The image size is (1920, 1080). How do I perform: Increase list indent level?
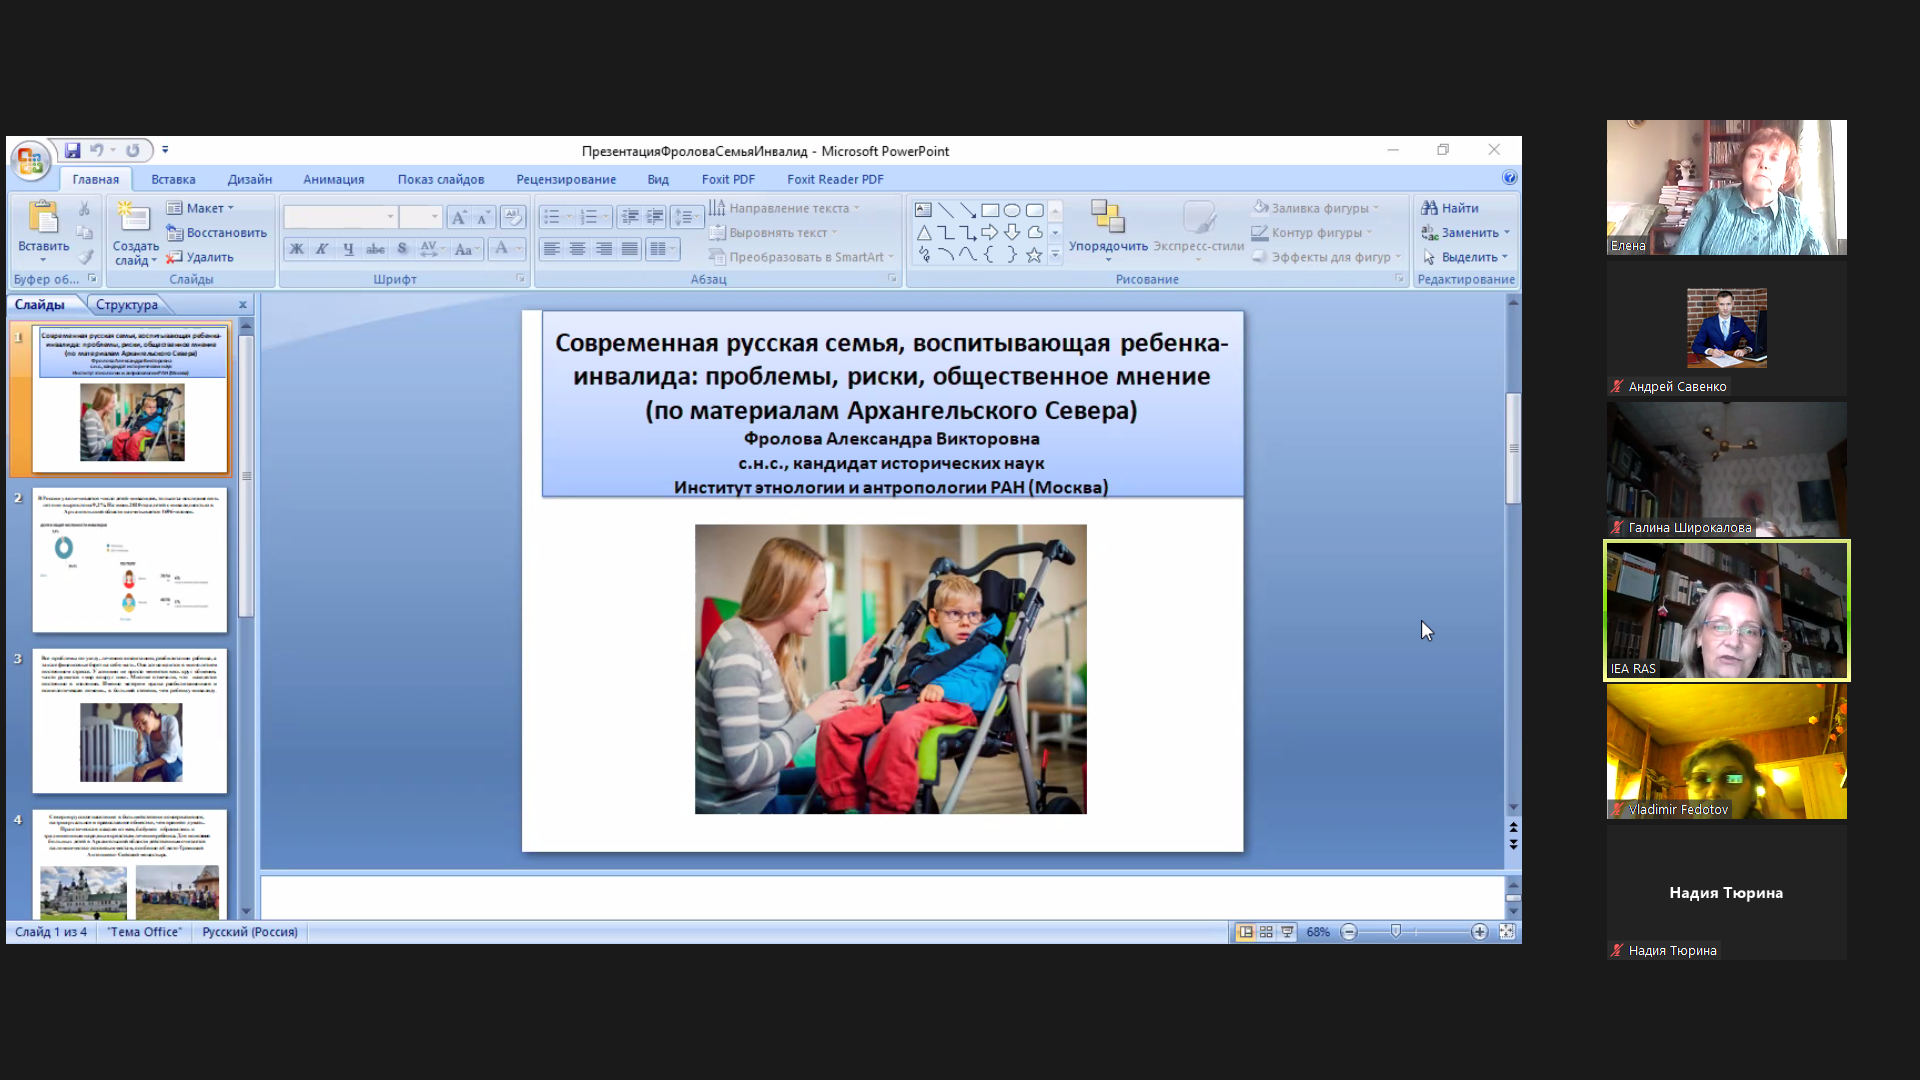654,217
